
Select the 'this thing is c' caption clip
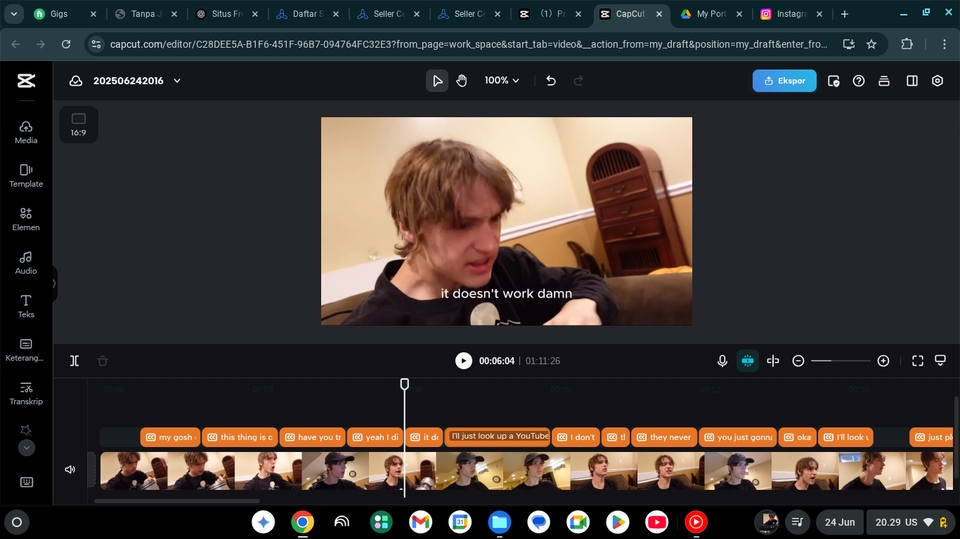240,437
